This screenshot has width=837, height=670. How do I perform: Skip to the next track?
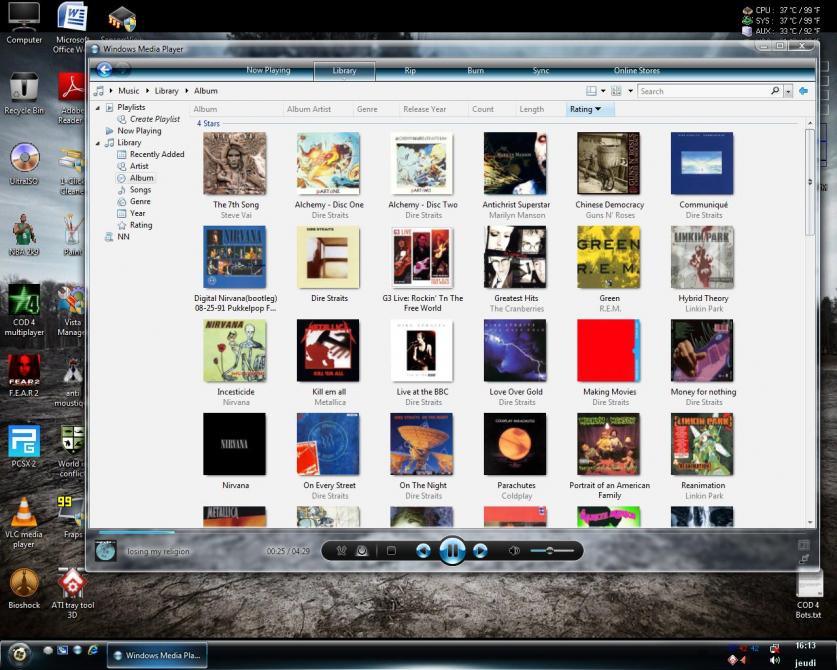(x=480, y=550)
